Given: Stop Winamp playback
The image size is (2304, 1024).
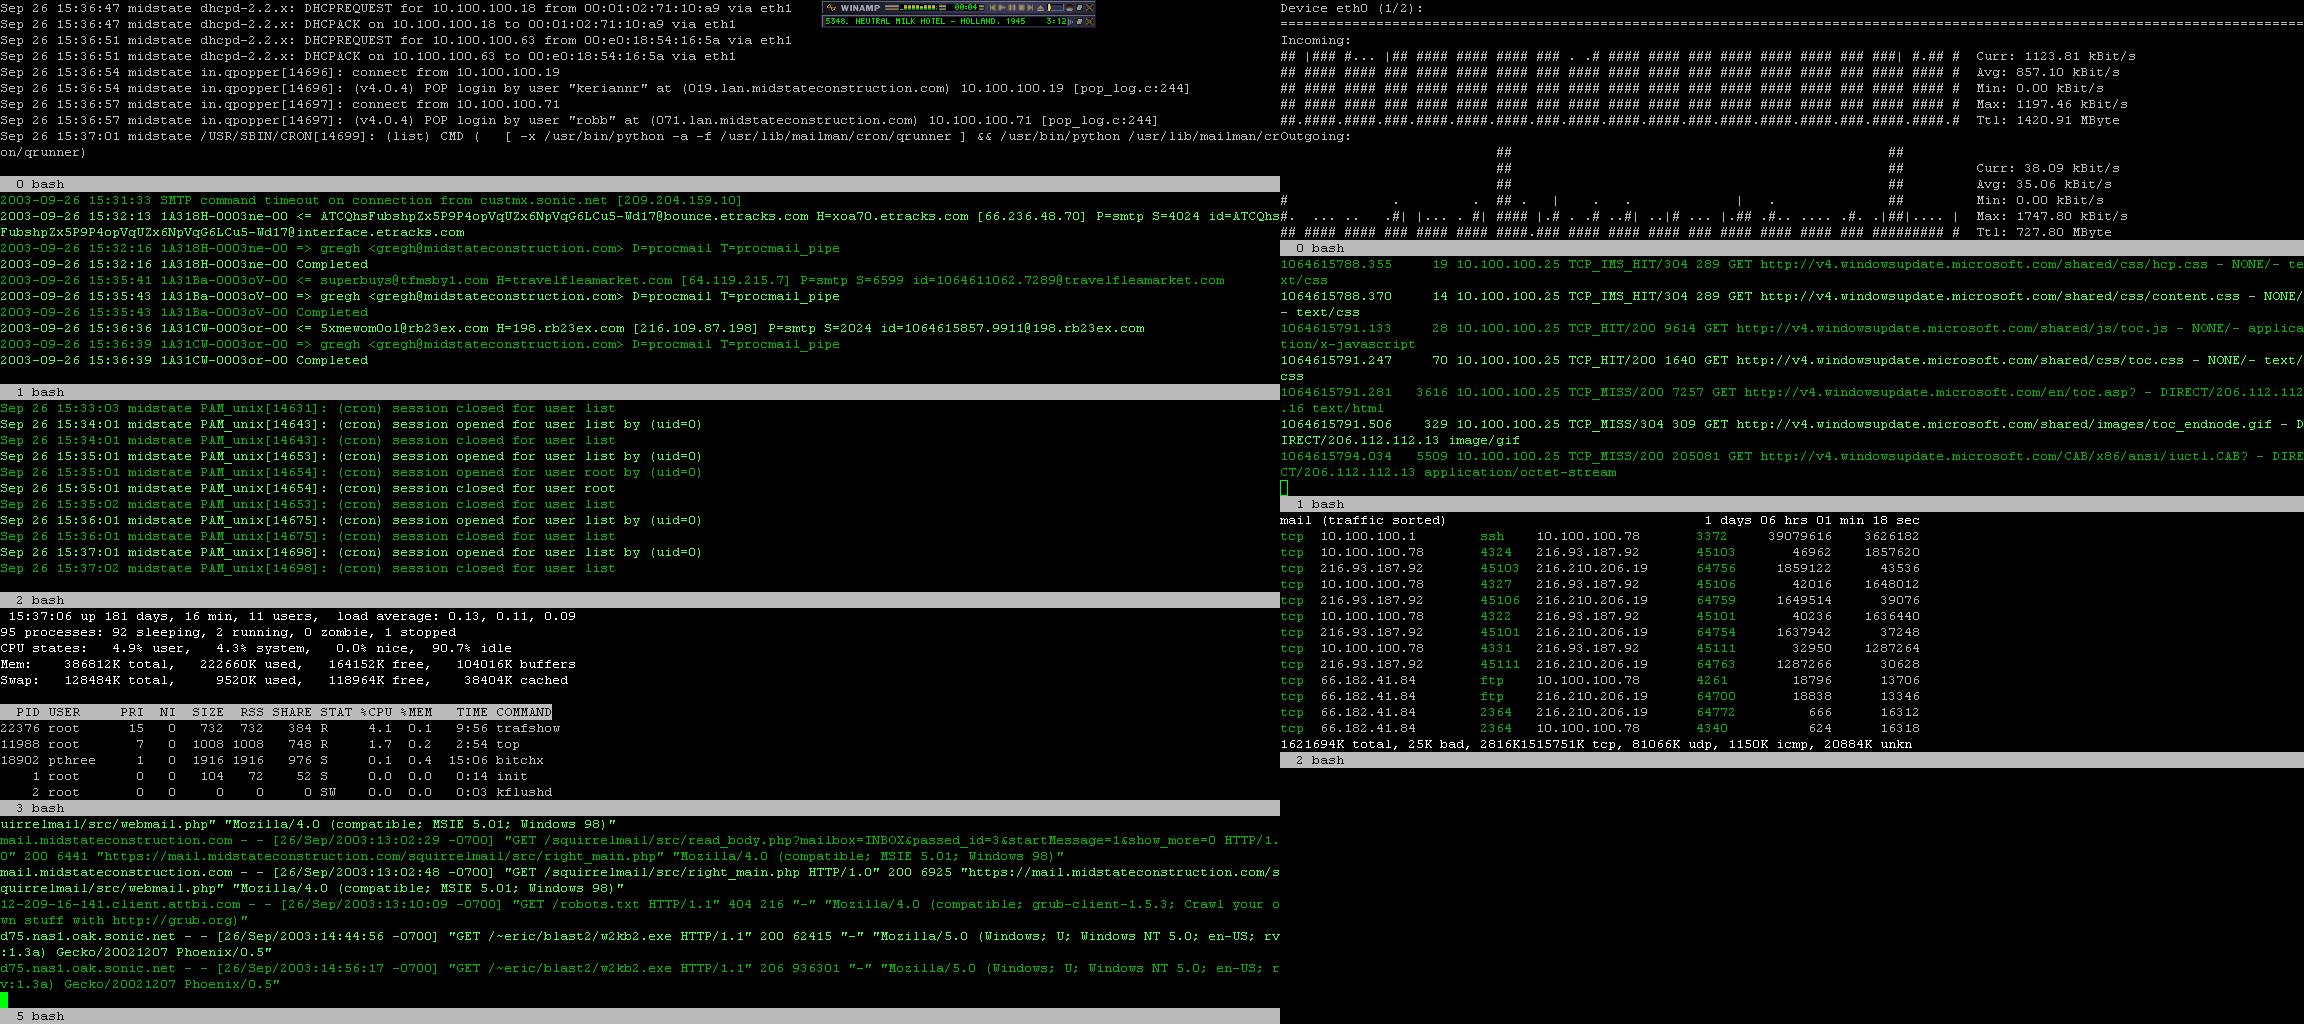Looking at the screenshot, I should click(1021, 7).
